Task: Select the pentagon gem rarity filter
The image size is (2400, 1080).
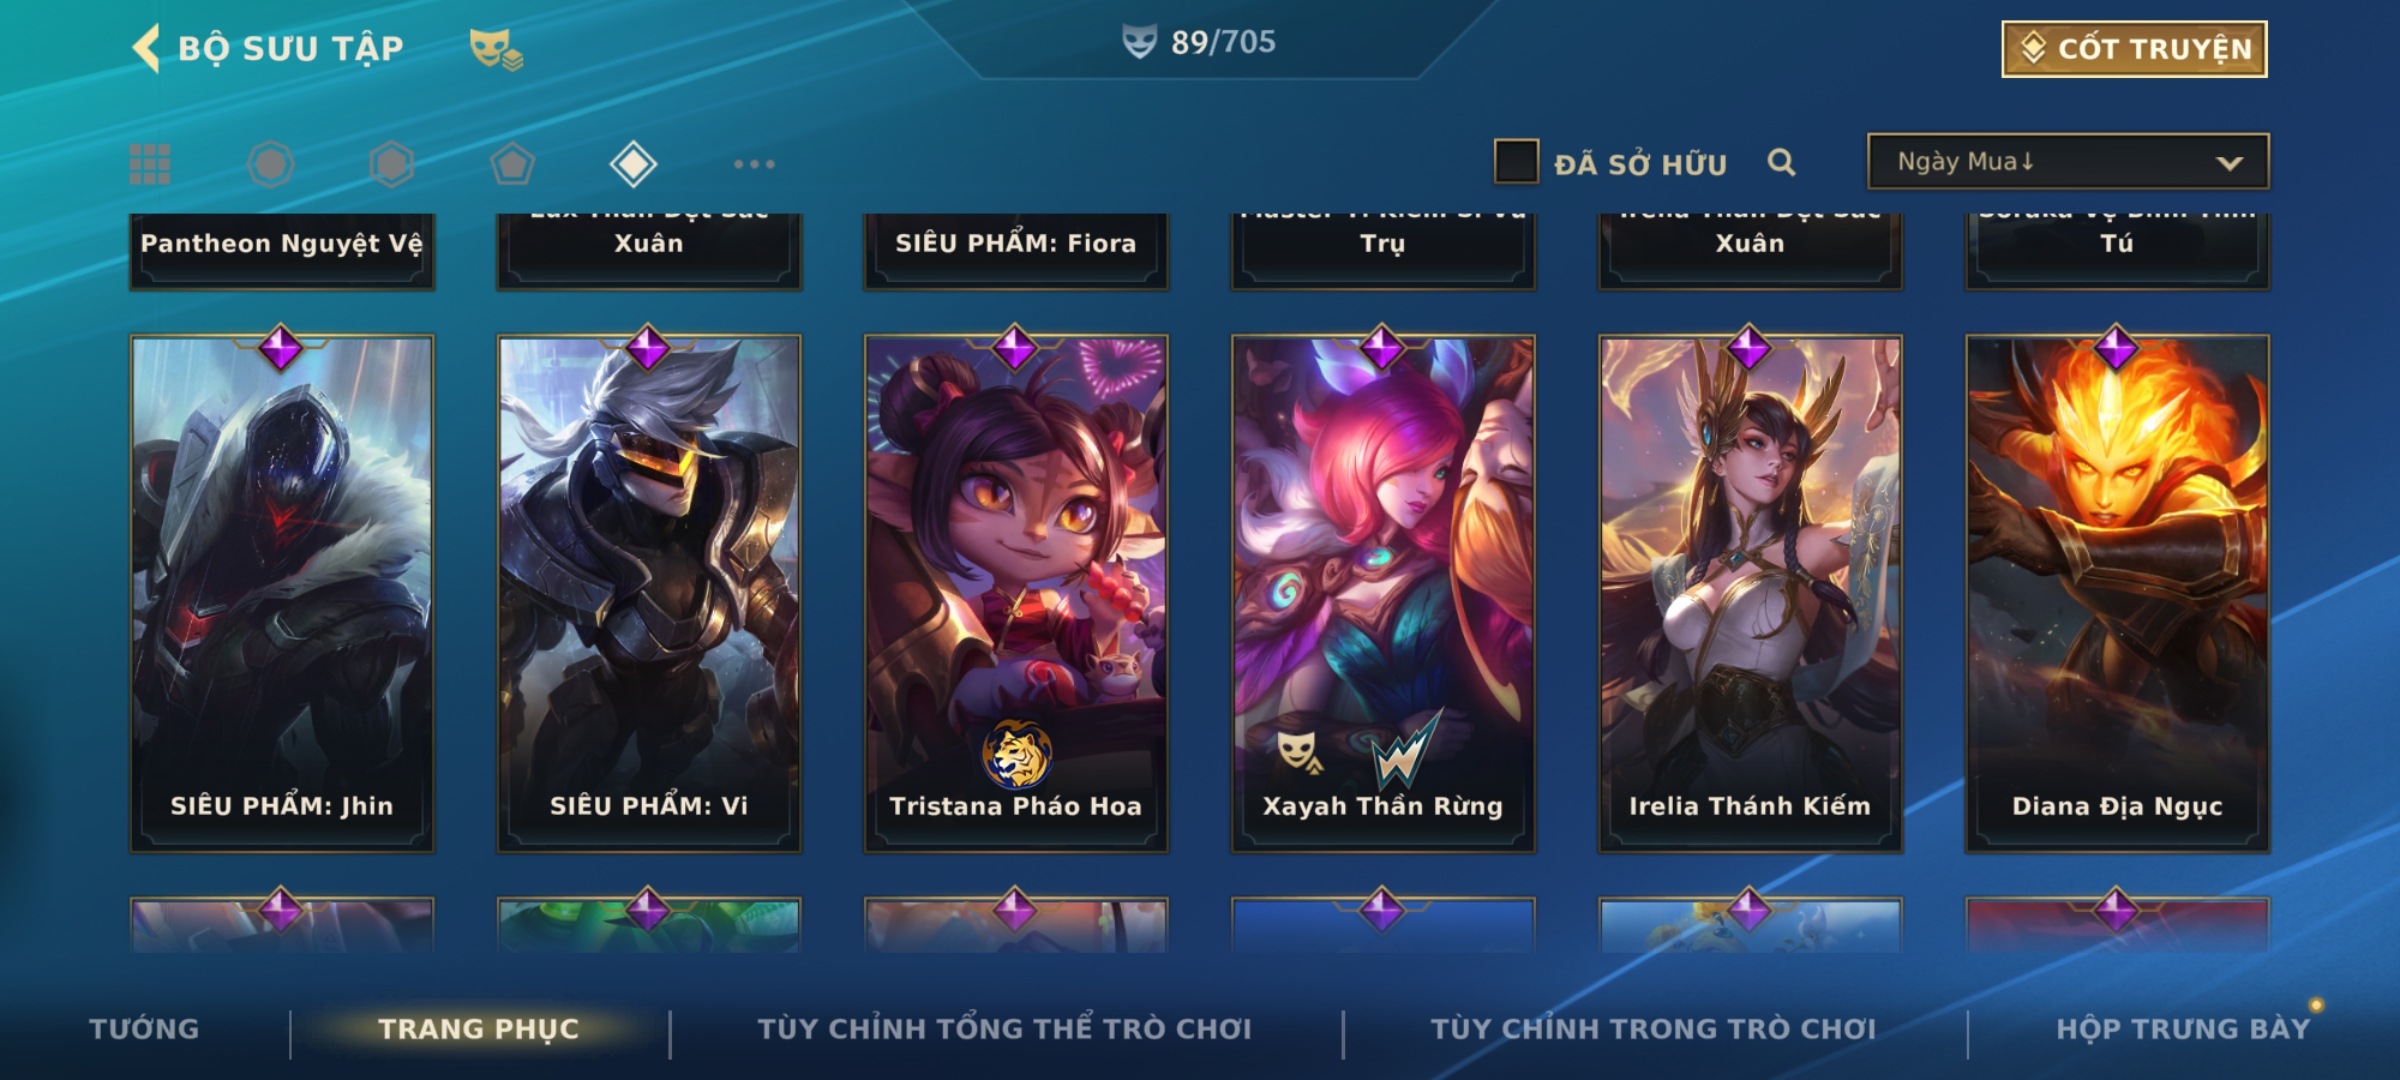Action: click(x=513, y=164)
